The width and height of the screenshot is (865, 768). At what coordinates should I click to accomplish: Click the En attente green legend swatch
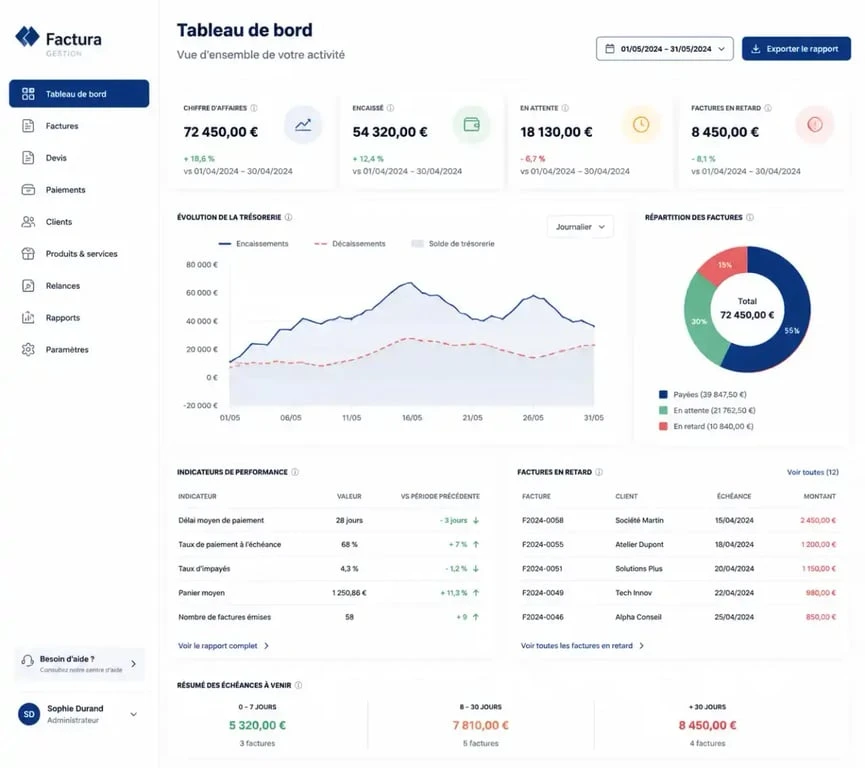click(663, 410)
